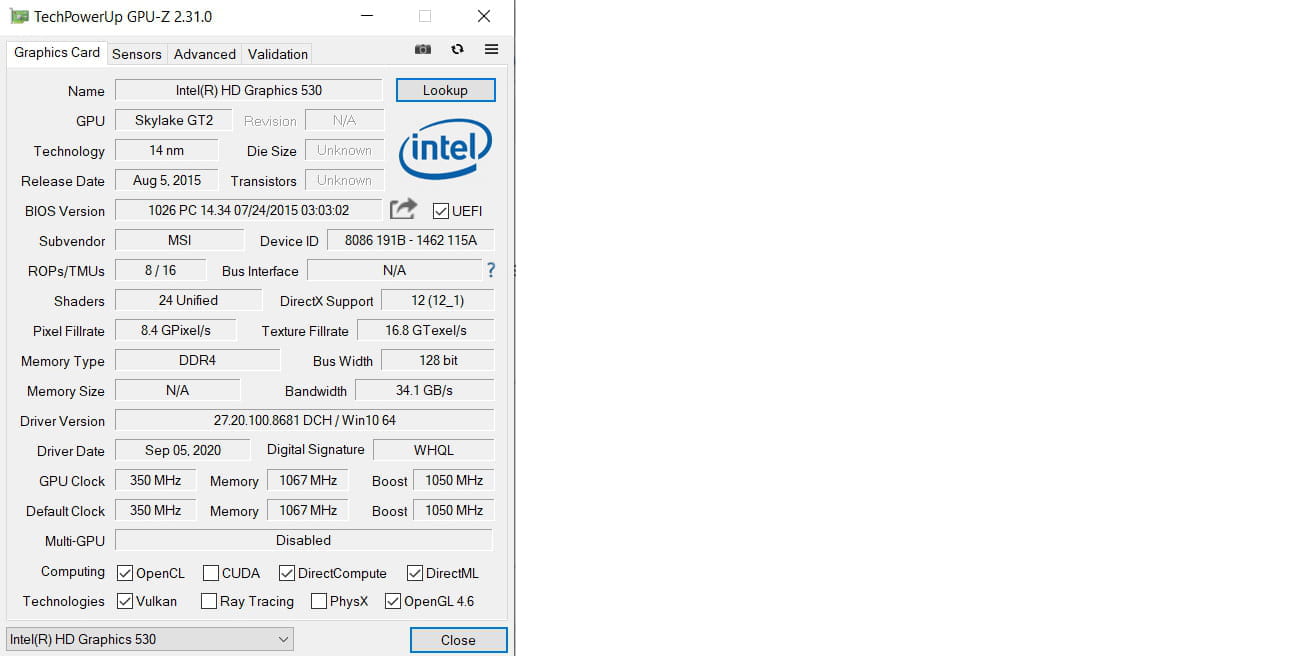Switch to the Sensors tab

(x=137, y=54)
